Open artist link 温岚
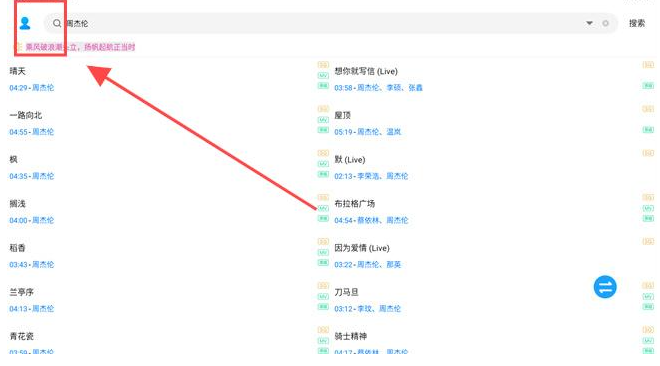Viewport: 660px width, 366px height. point(394,132)
